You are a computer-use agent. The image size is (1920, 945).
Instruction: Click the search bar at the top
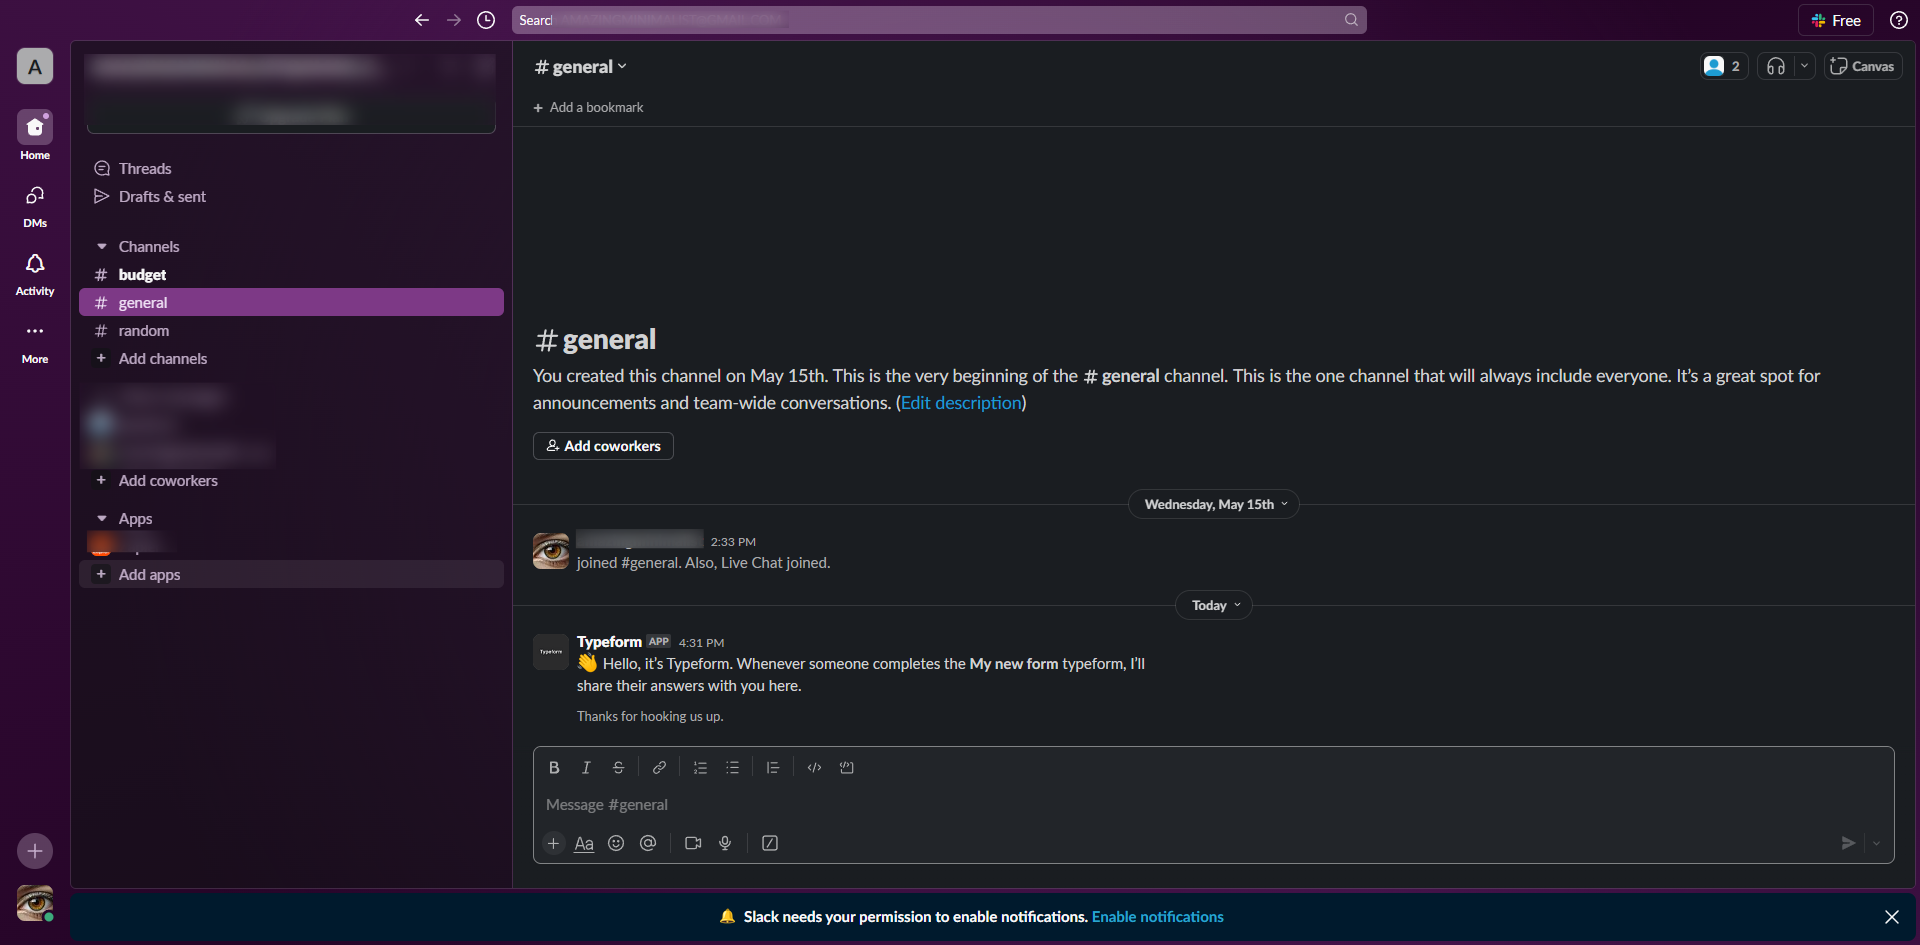938,19
